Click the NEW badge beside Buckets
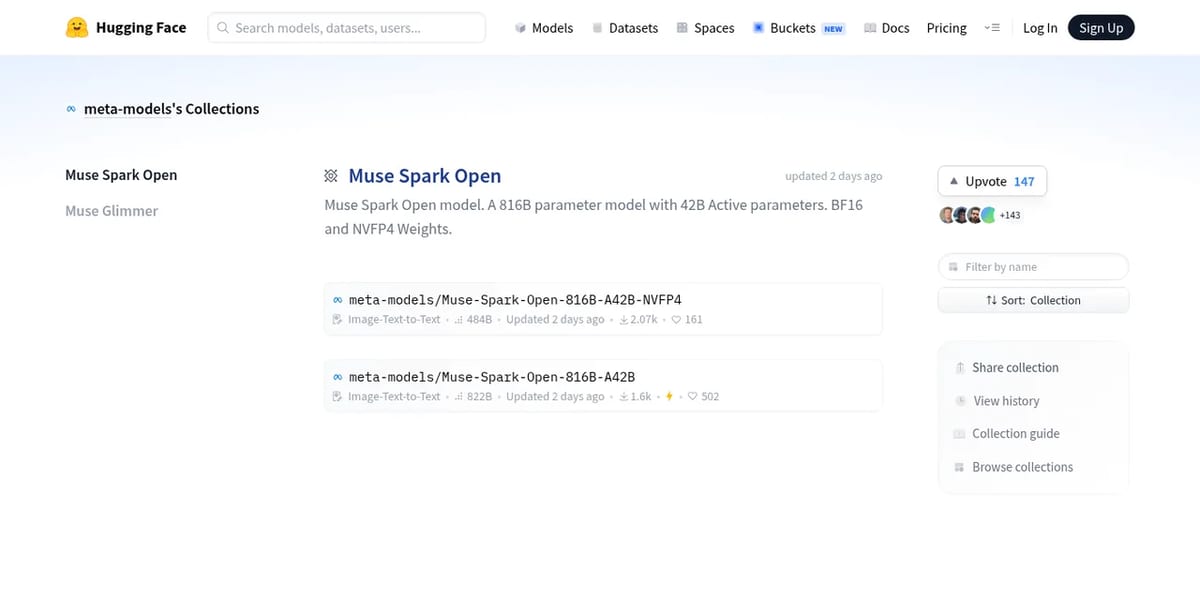The height and width of the screenshot is (600, 1200). coord(833,29)
